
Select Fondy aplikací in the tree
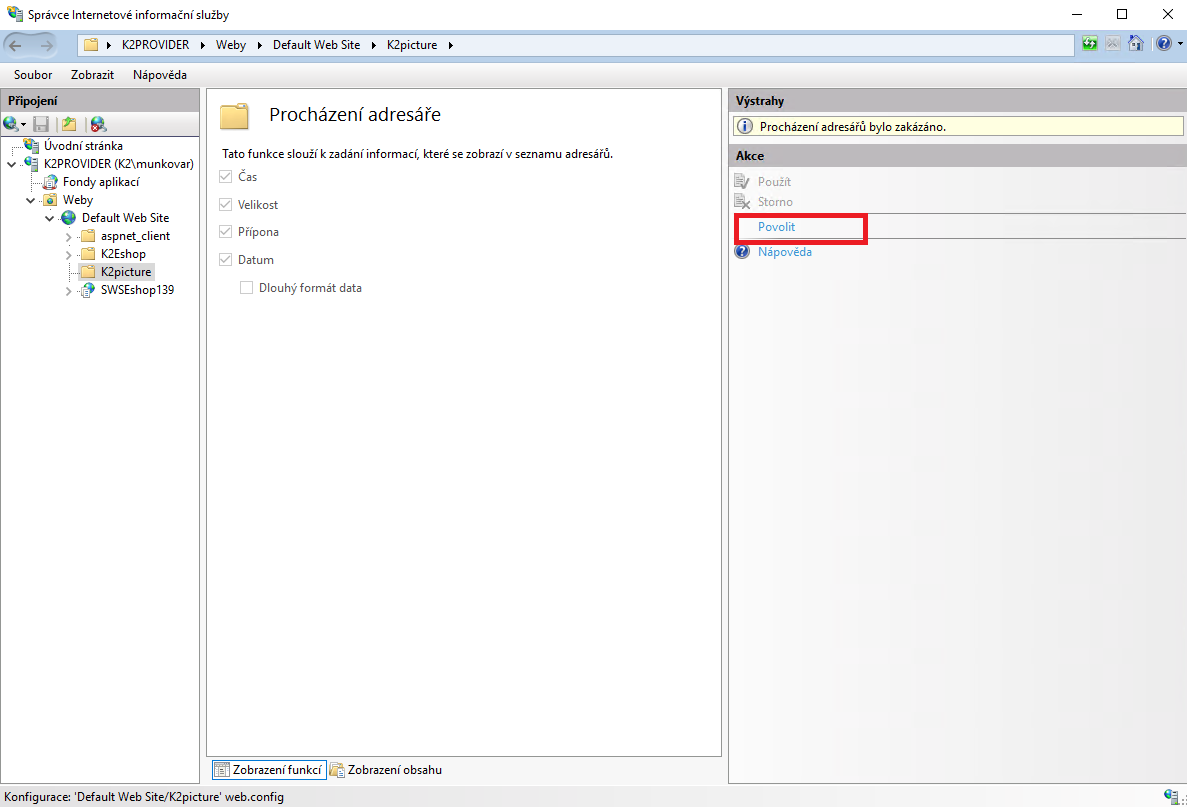pyautogui.click(x=101, y=182)
